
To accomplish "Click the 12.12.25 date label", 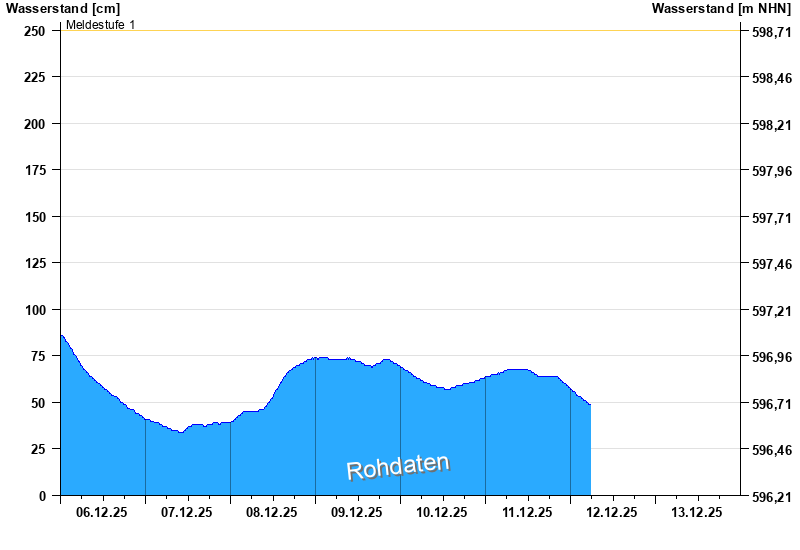I will click(x=612, y=512).
